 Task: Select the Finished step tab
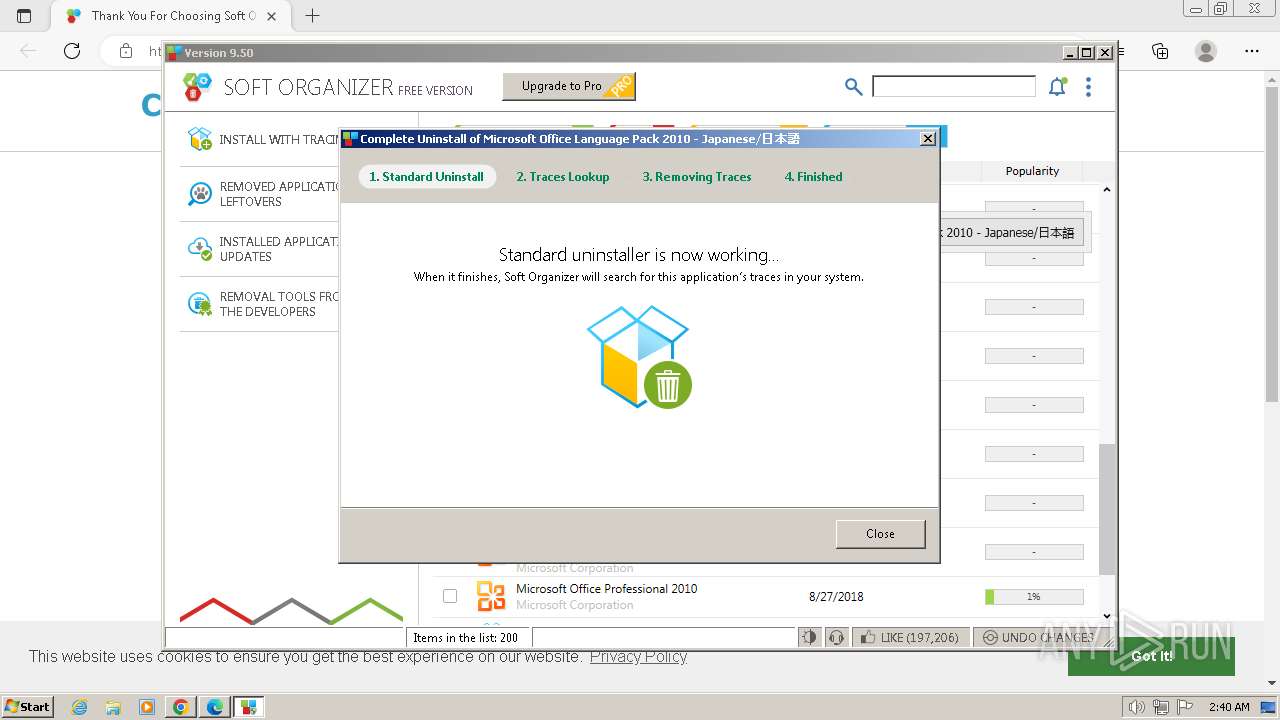pyautogui.click(x=813, y=176)
